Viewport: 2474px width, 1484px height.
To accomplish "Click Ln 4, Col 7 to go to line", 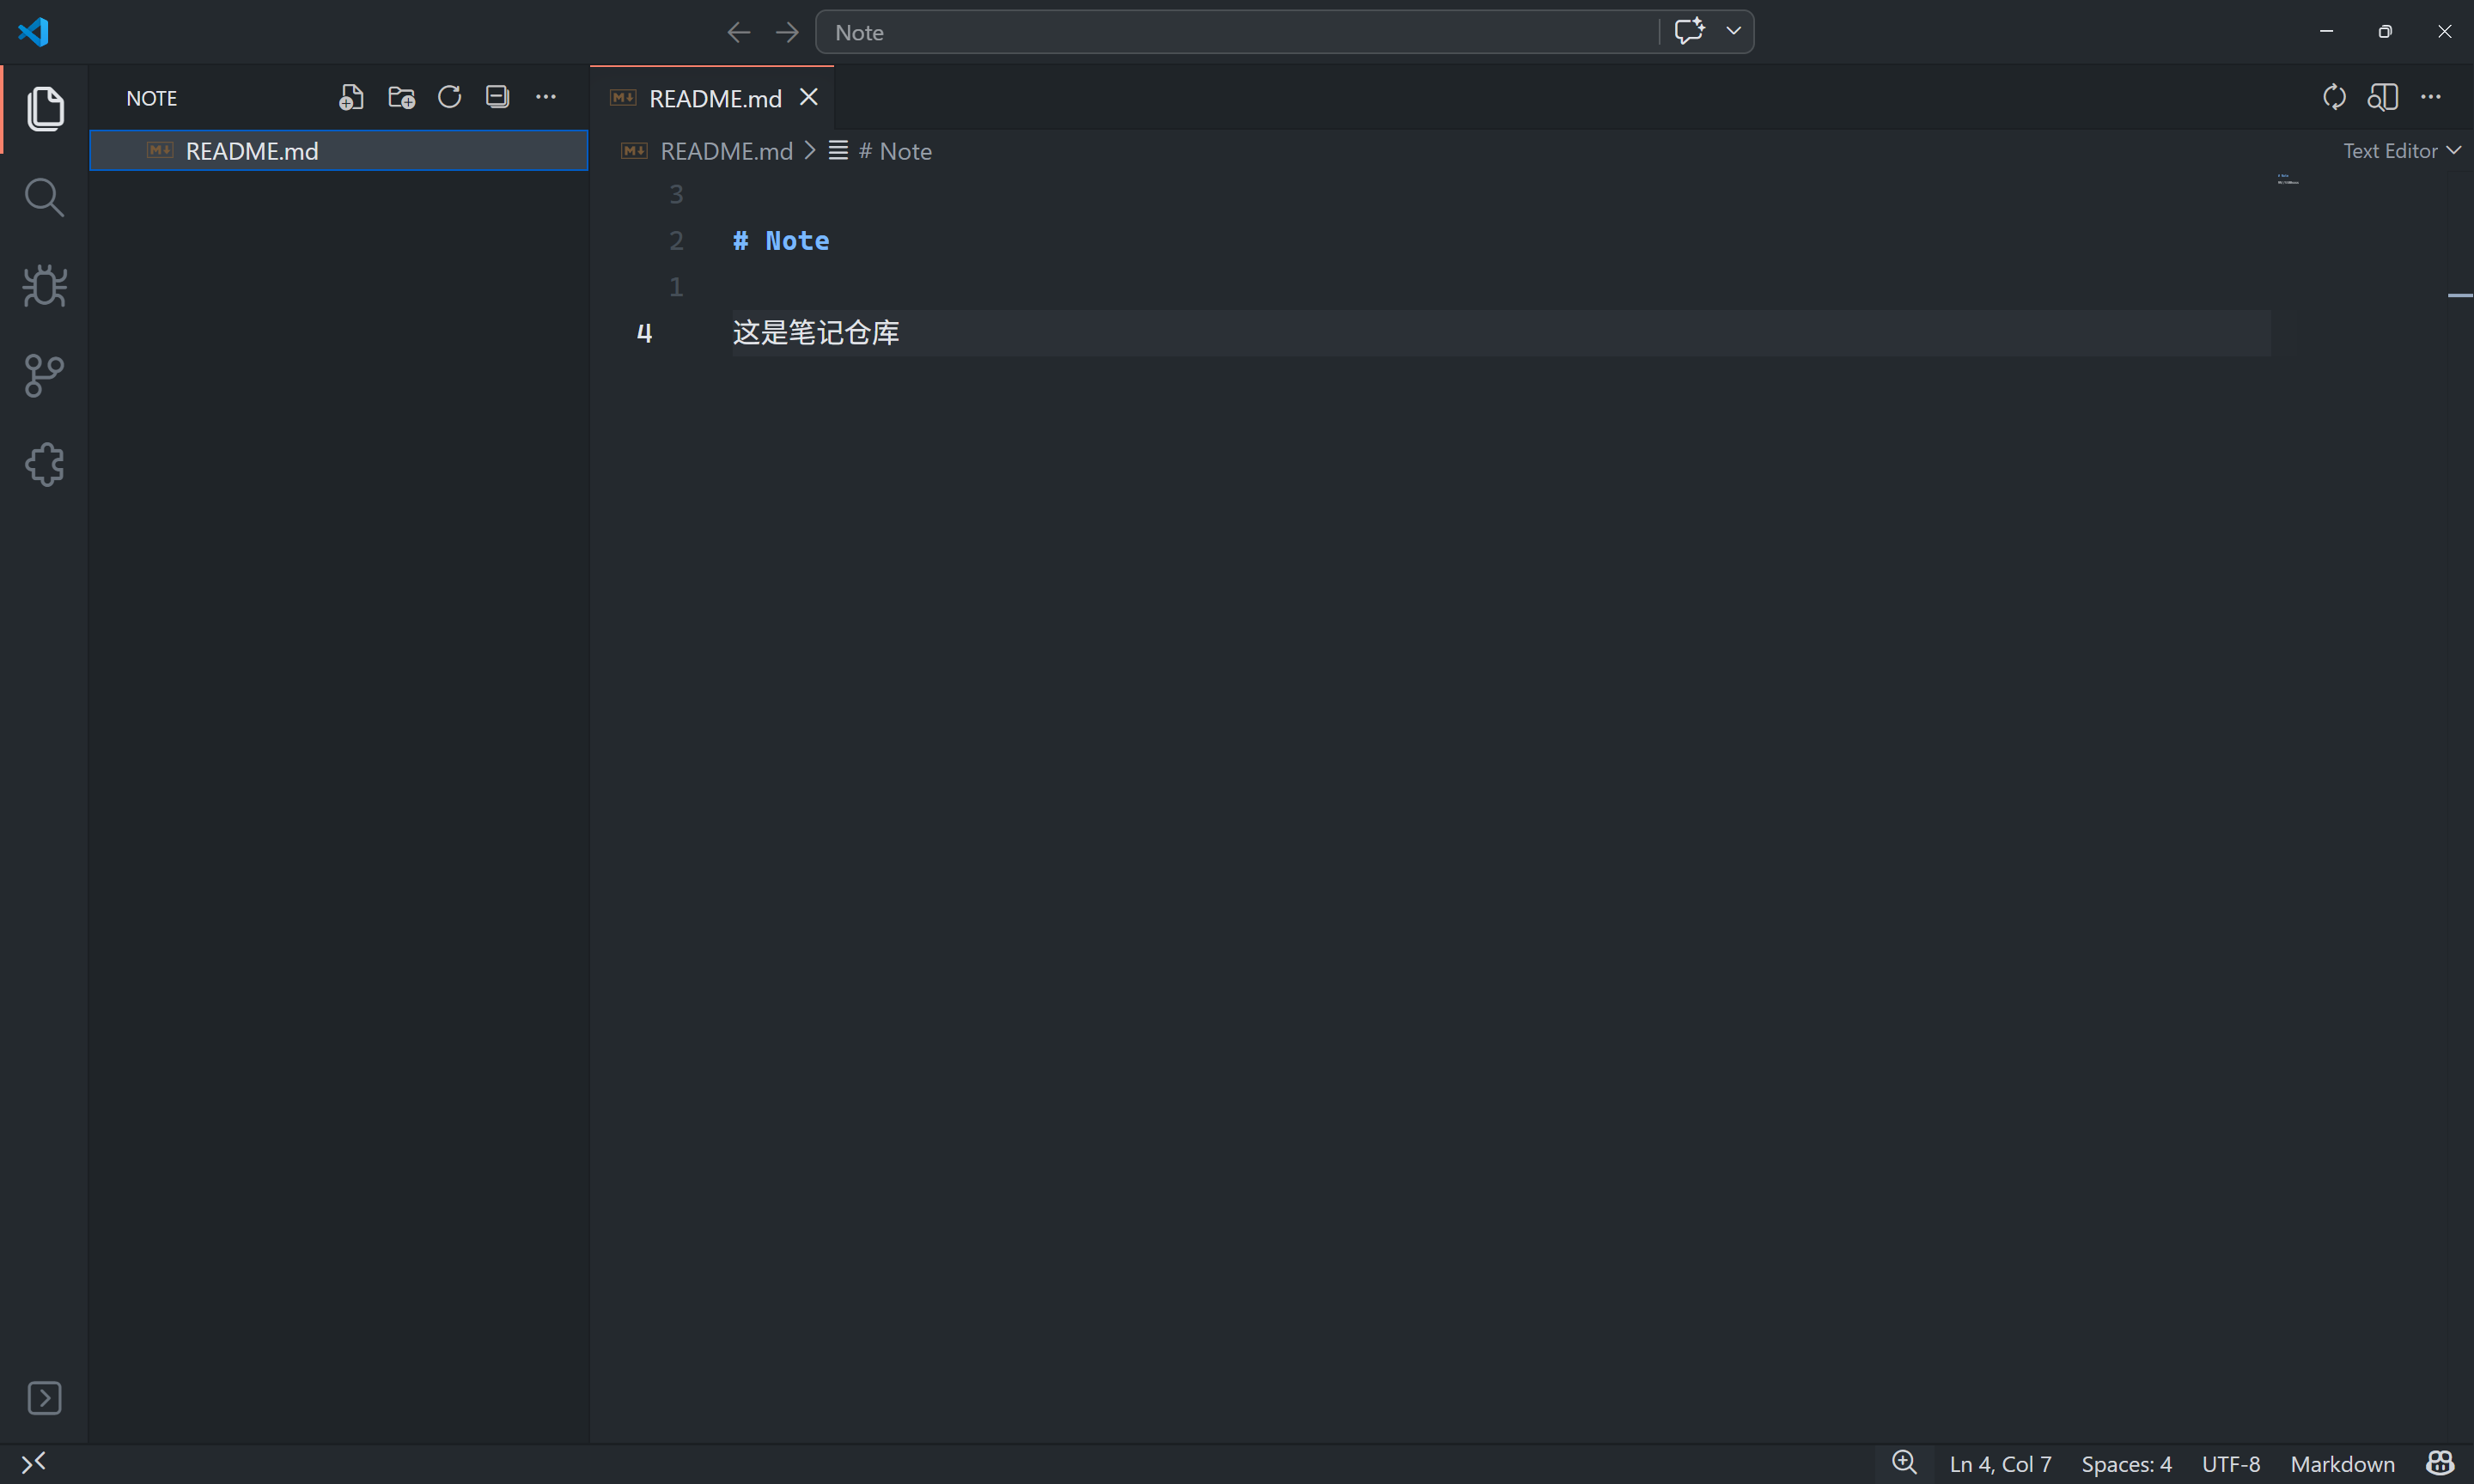I will click(2000, 1463).
